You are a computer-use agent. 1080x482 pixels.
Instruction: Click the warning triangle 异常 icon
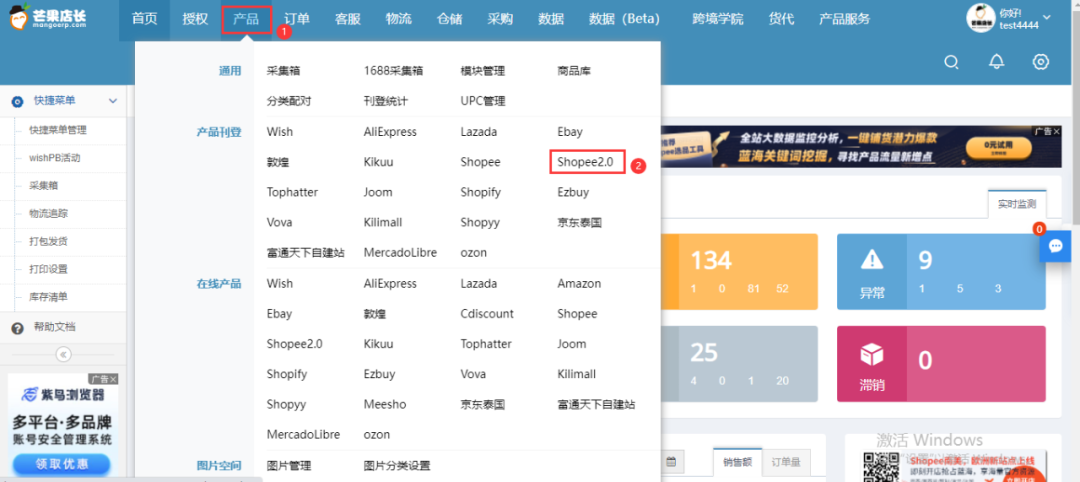click(871, 261)
